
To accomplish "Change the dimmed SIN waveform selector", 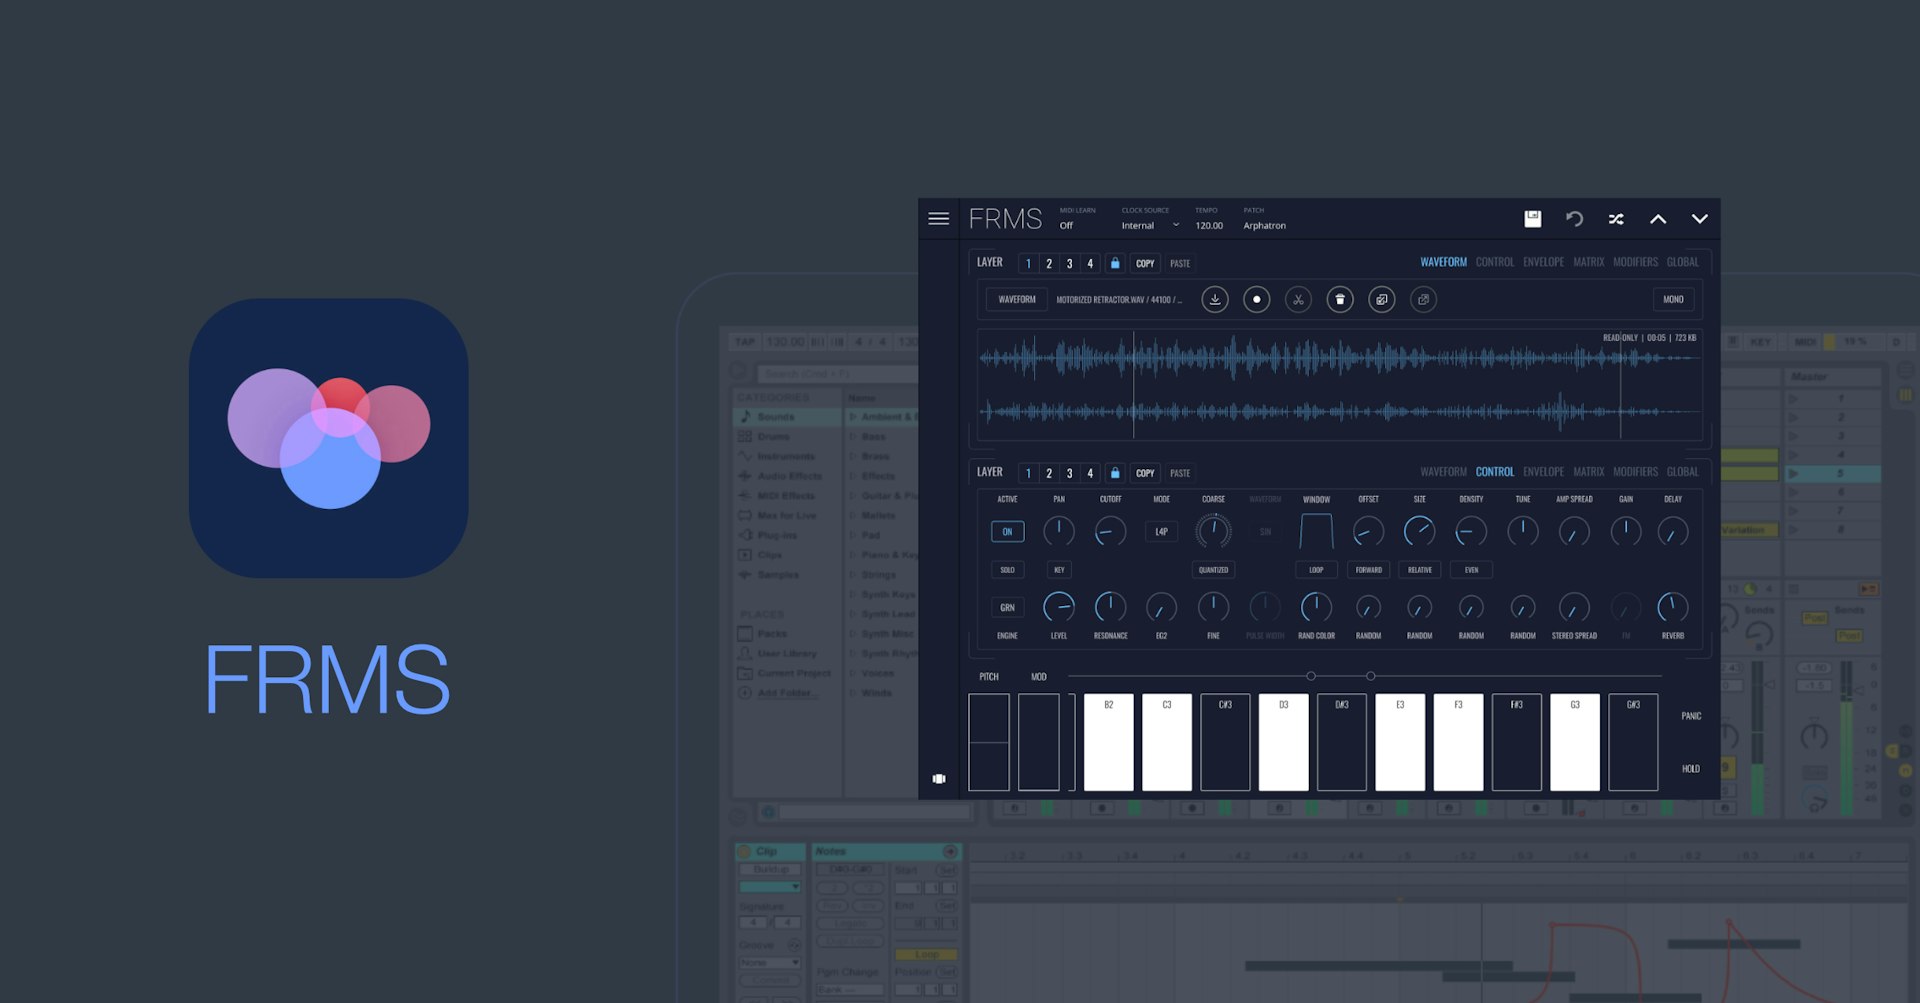I will click(x=1265, y=532).
